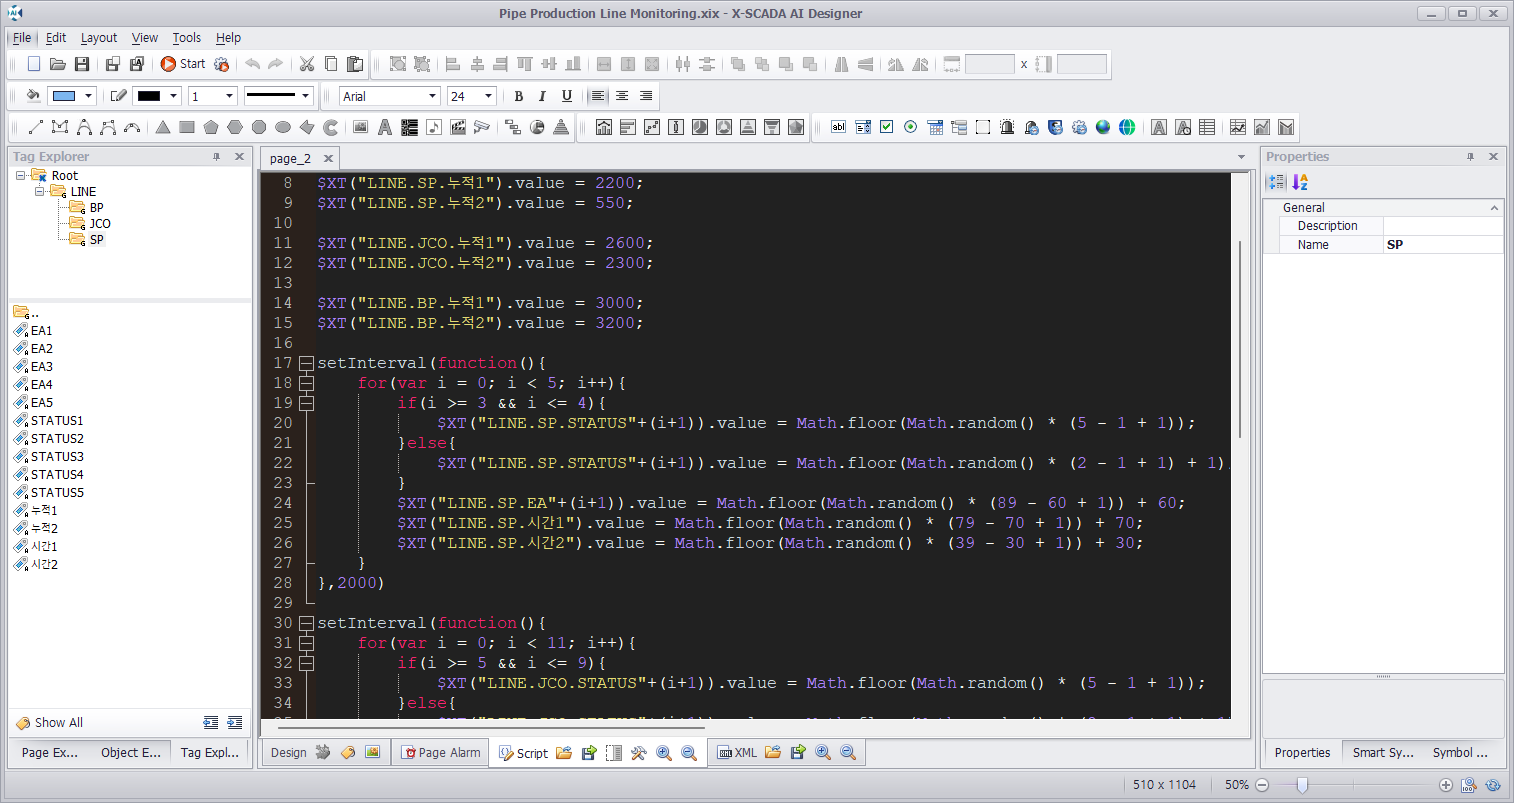Viewport: 1514px width, 803px height.
Task: Open the line style dropdown
Action: pyautogui.click(x=305, y=96)
